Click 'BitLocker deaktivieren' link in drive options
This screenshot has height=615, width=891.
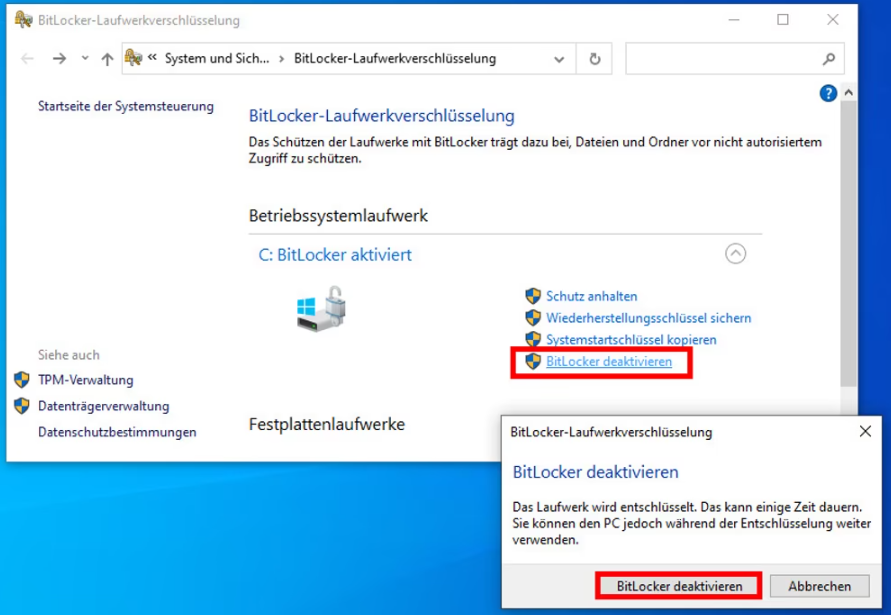pyautogui.click(x=609, y=361)
